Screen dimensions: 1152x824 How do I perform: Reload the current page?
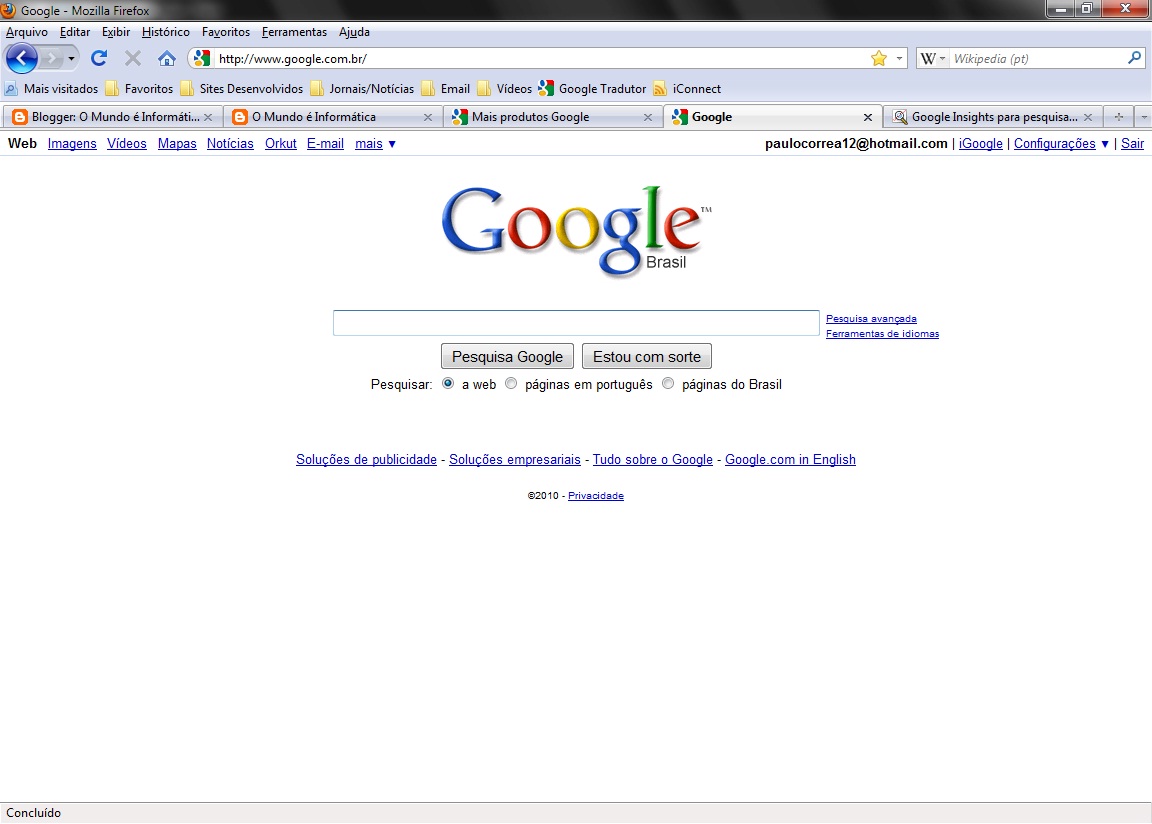click(x=98, y=58)
